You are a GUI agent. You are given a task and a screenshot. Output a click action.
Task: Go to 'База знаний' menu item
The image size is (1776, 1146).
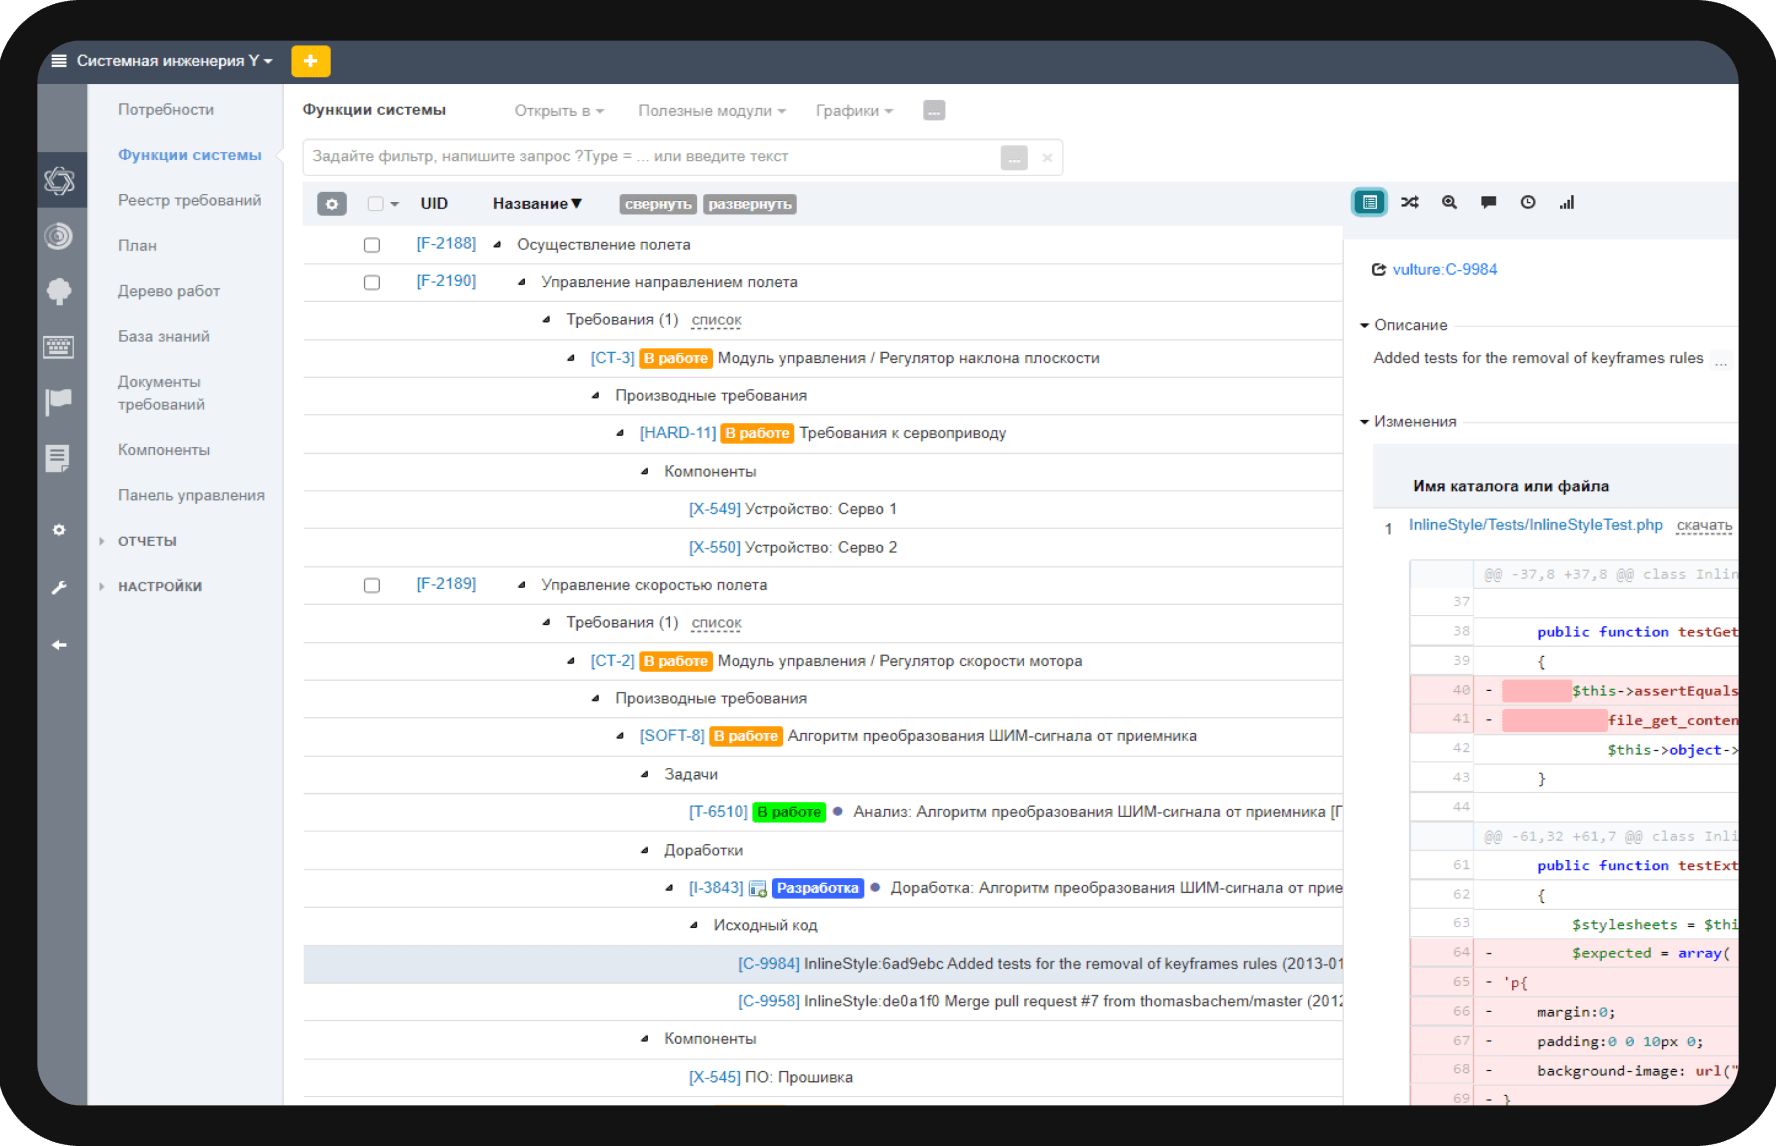click(164, 336)
